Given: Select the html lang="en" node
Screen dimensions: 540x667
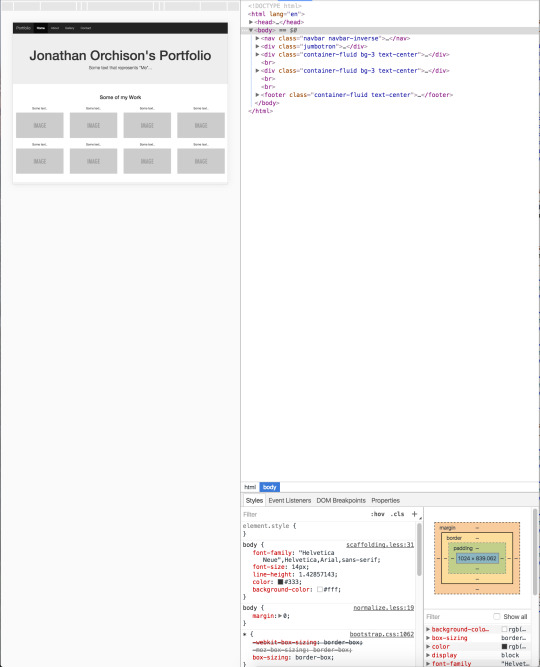Looking at the screenshot, I should click(x=277, y=14).
